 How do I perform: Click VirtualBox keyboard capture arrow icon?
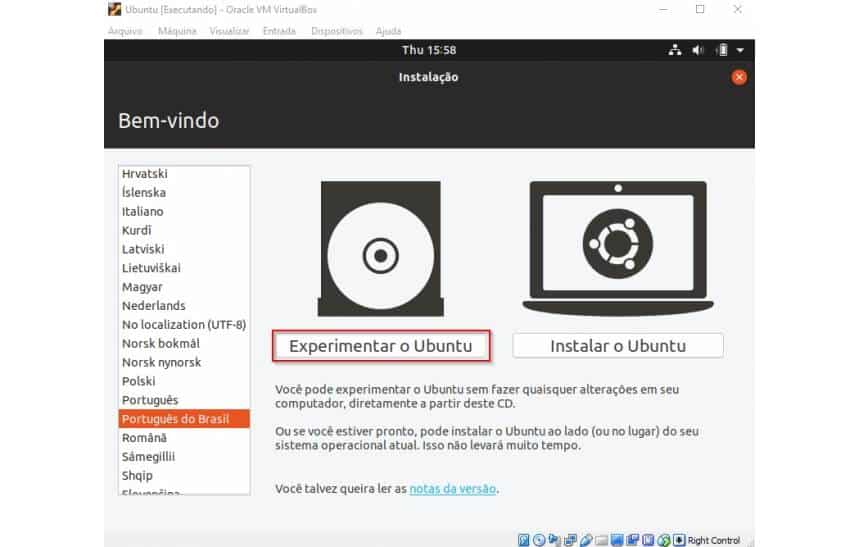679,540
